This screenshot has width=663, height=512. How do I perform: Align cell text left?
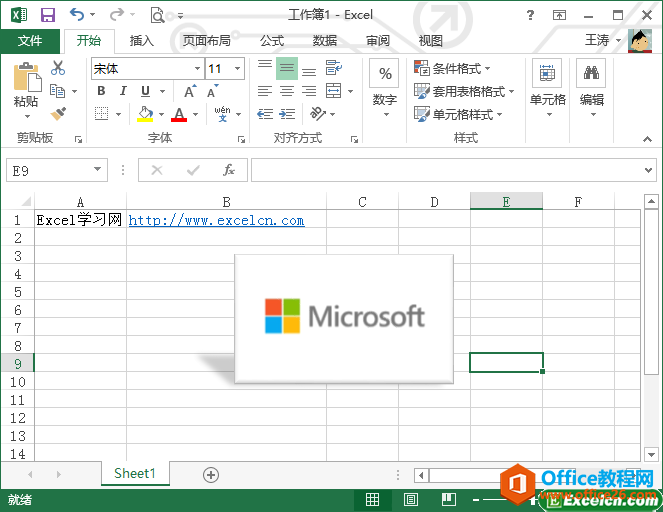[265, 91]
